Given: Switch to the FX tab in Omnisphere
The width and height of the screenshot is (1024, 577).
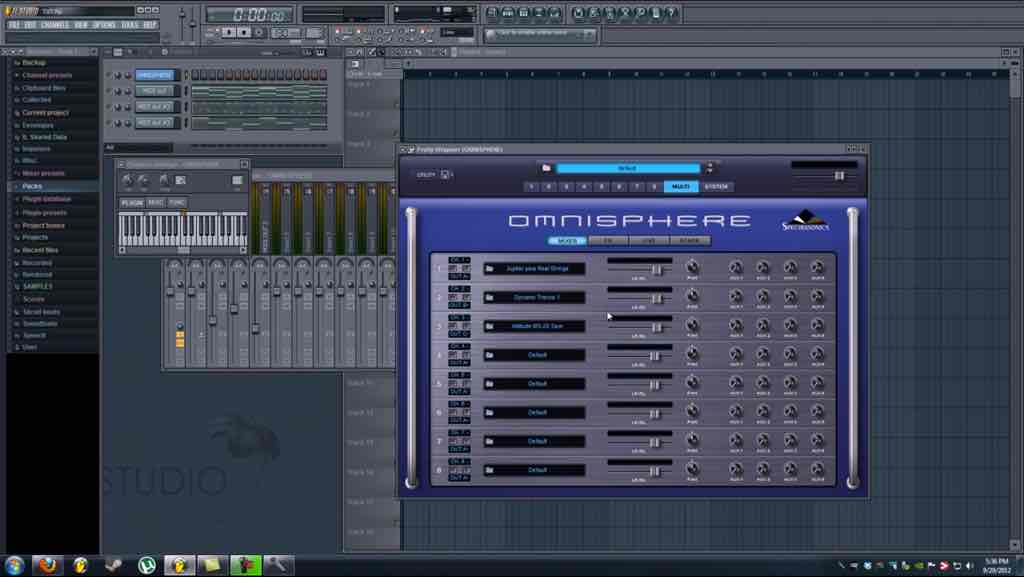Looking at the screenshot, I should coord(608,241).
